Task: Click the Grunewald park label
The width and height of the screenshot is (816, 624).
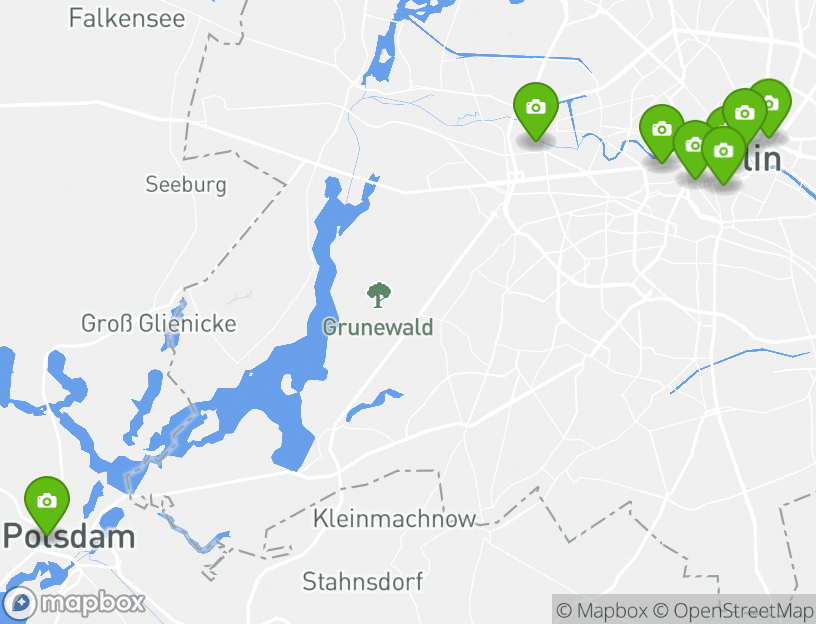Action: [x=378, y=327]
